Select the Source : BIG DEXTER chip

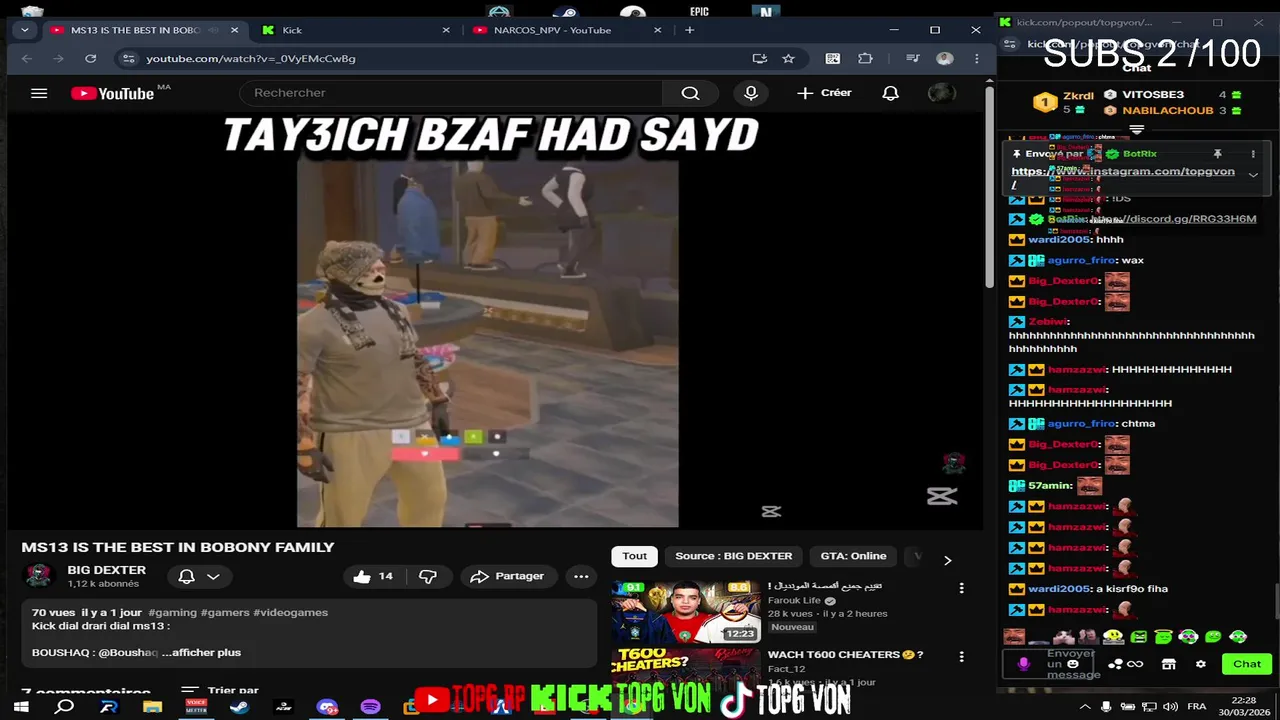click(734, 556)
